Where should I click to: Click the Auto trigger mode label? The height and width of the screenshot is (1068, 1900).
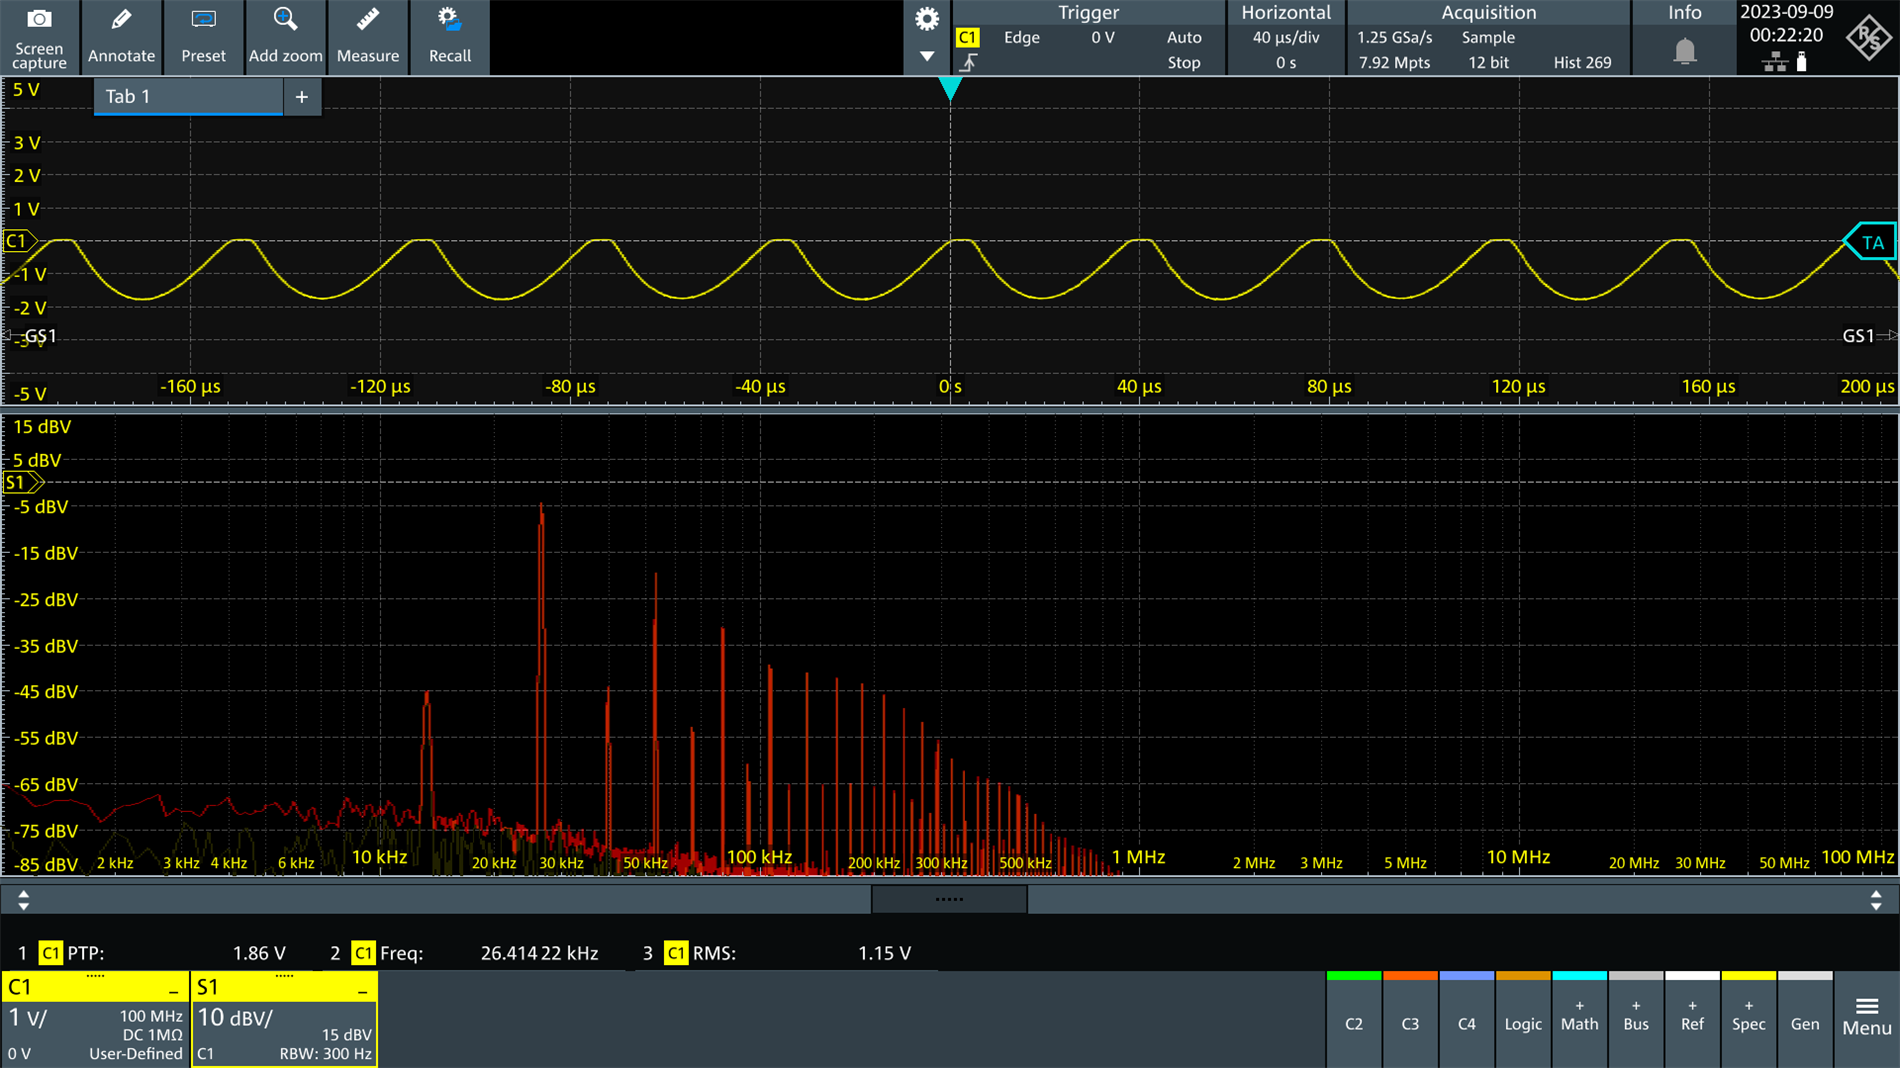(x=1184, y=37)
